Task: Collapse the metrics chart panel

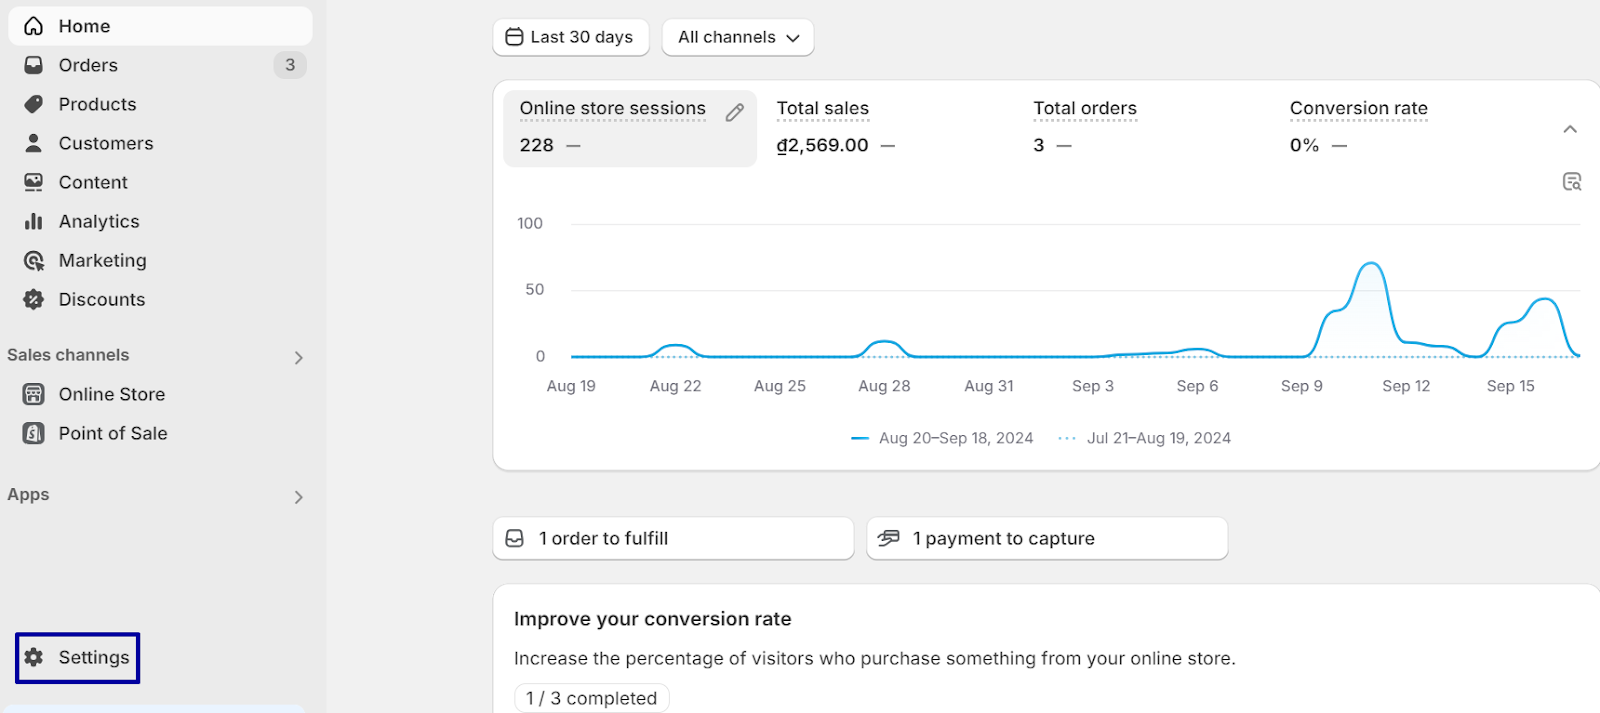Action: [x=1570, y=129]
